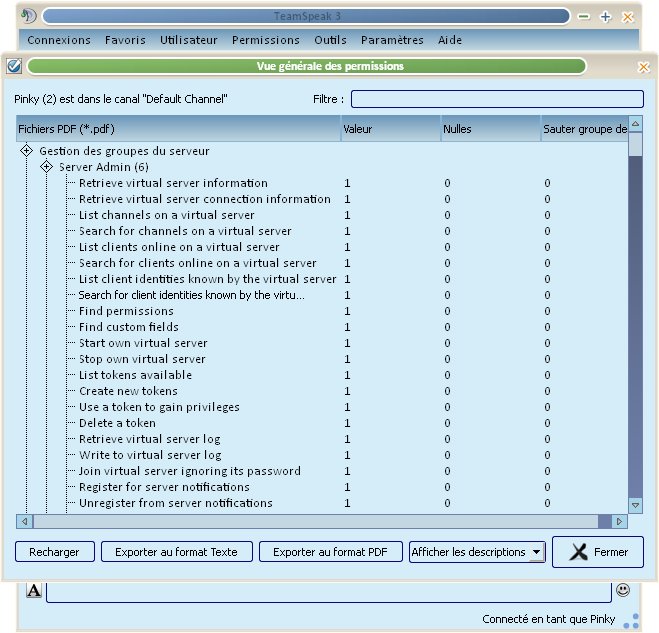Open the Favoris menu
The image size is (659, 633).
(x=125, y=40)
